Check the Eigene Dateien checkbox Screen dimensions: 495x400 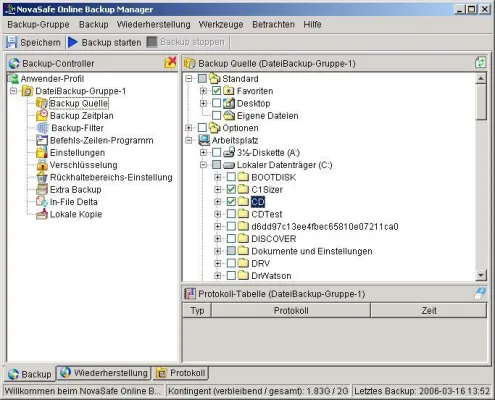coord(216,116)
